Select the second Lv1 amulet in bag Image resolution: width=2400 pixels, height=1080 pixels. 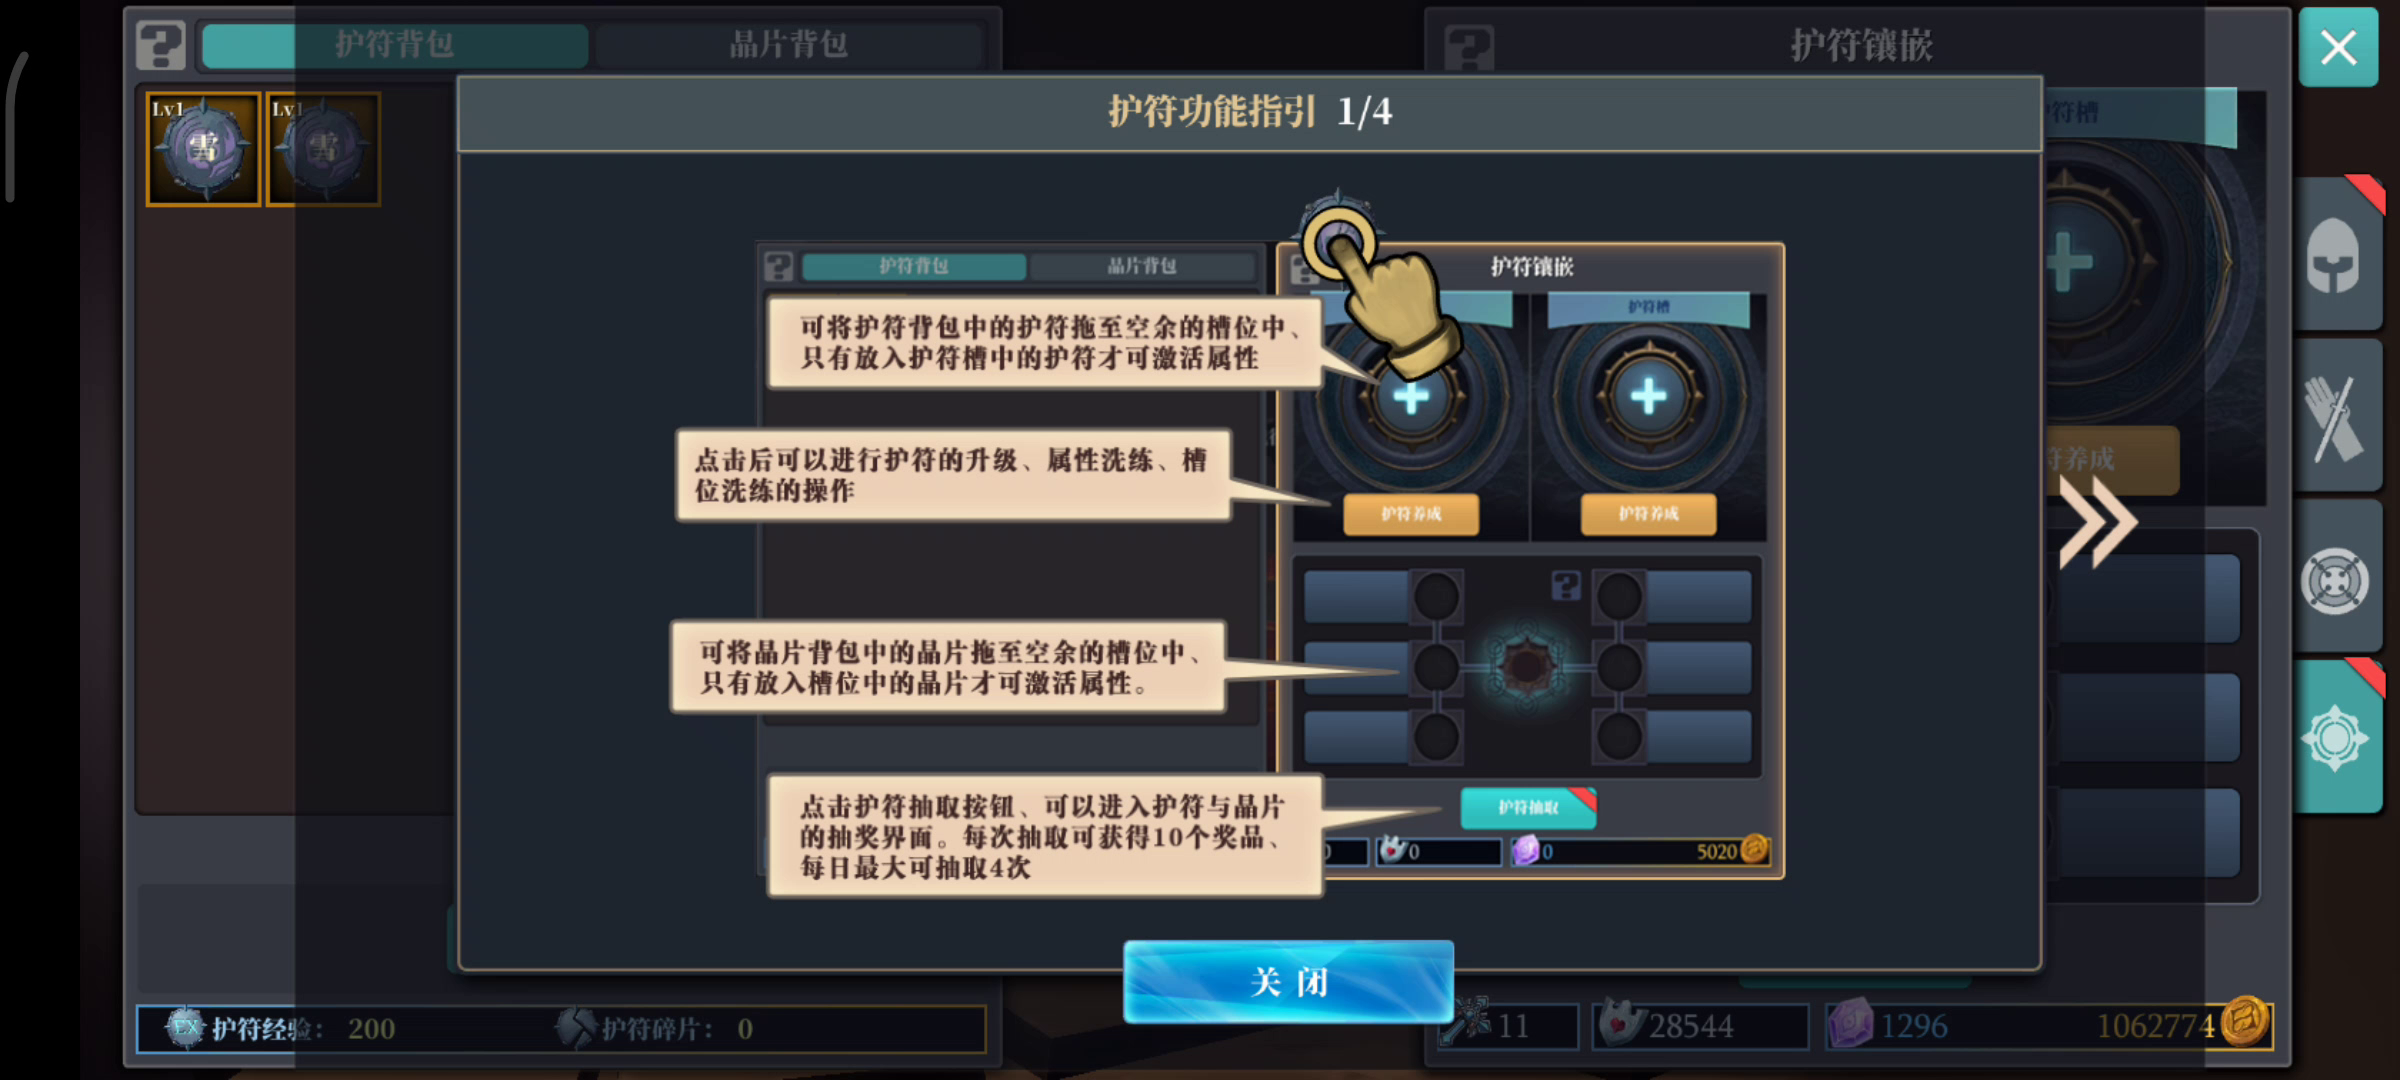[x=323, y=149]
